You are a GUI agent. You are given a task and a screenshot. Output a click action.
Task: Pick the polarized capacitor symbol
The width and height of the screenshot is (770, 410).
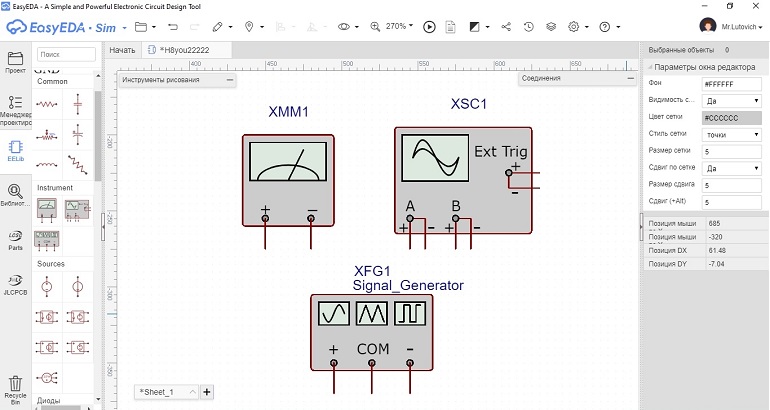click(78, 135)
